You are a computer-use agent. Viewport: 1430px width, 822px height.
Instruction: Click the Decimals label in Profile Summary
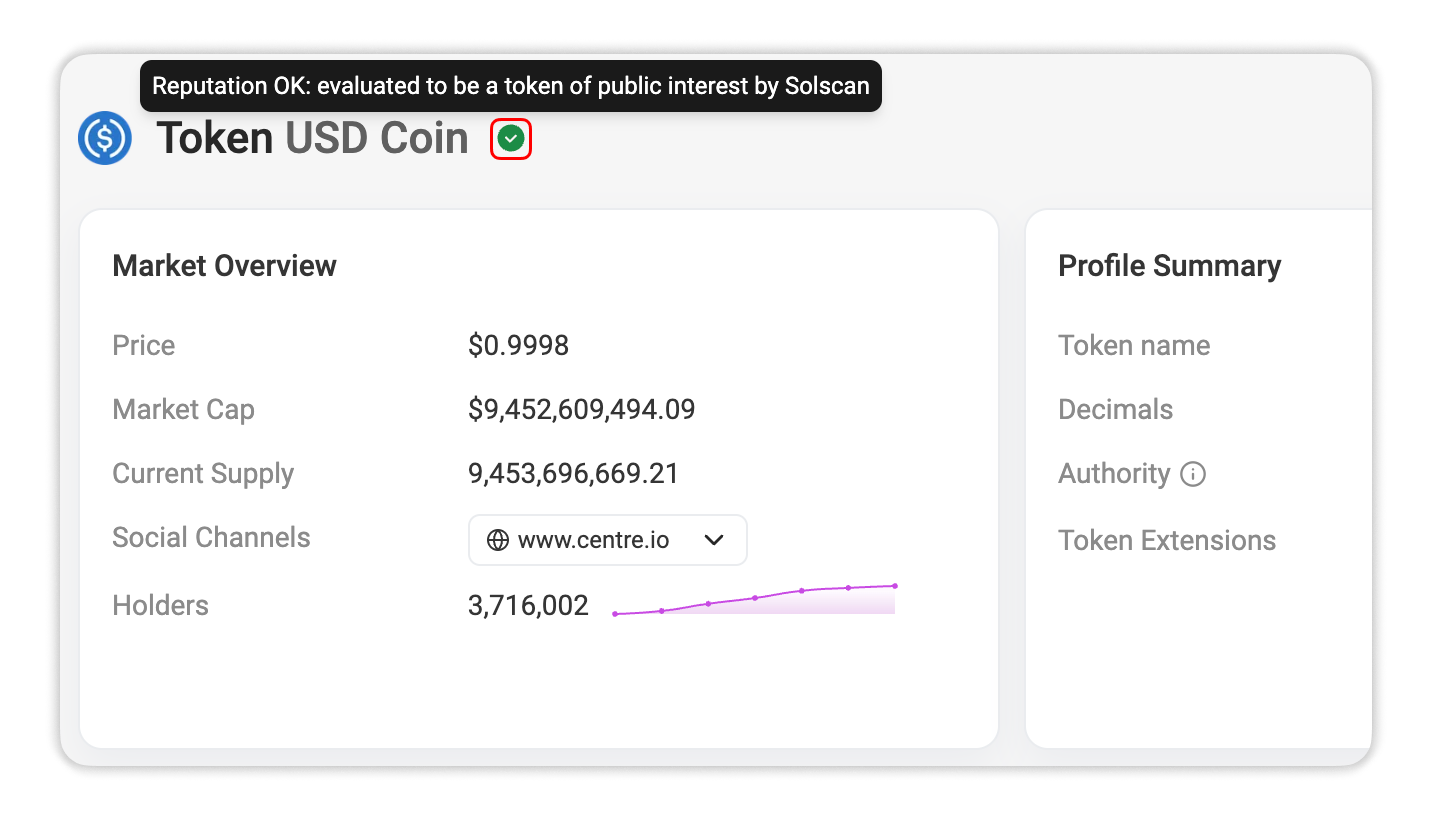coord(1115,410)
